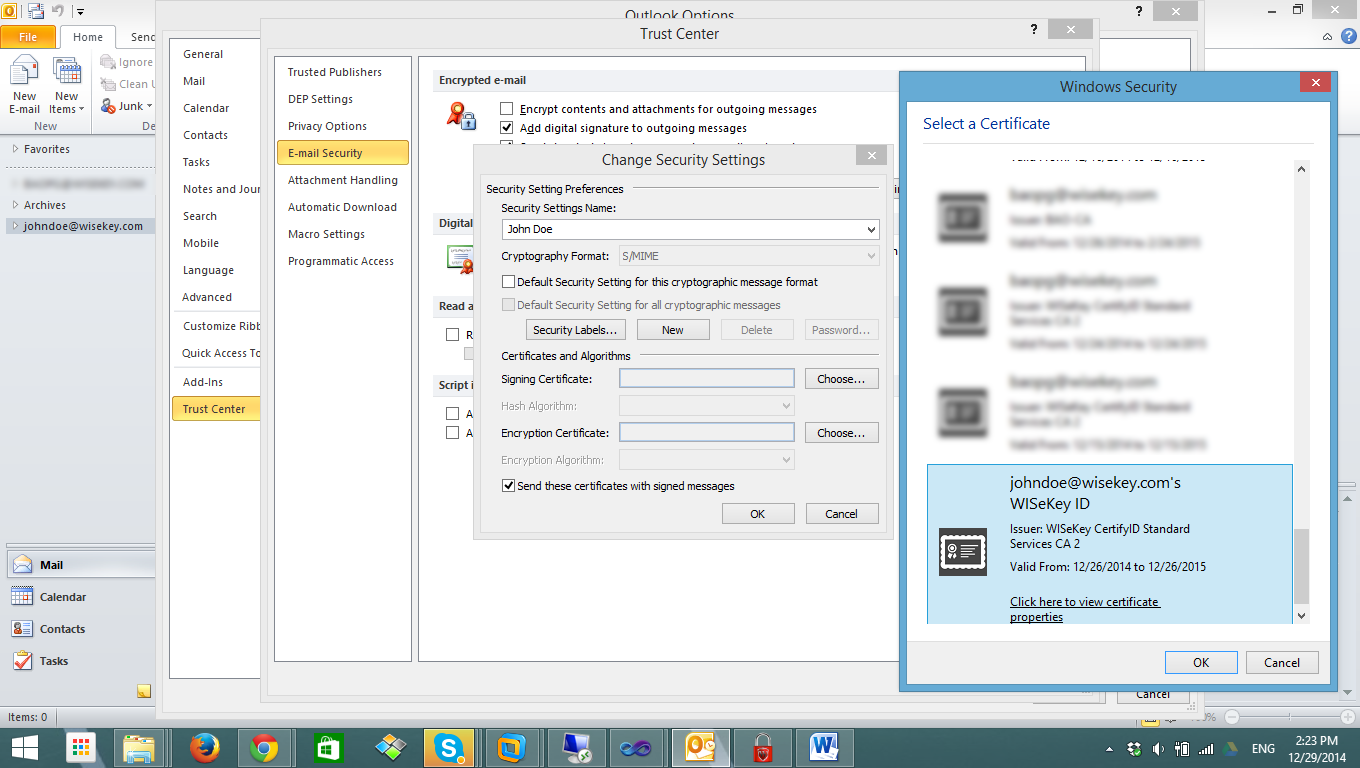
Task: Open Attachment Handling in Trust Center
Action: (x=343, y=180)
